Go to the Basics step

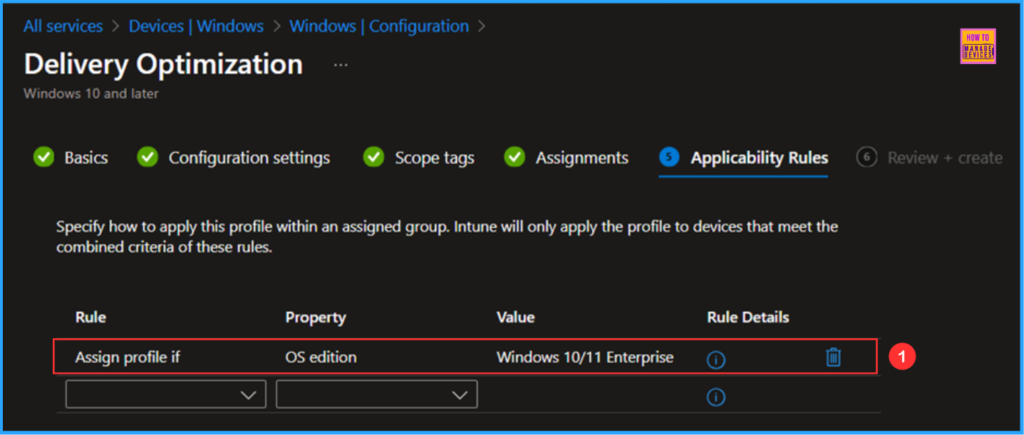pyautogui.click(x=86, y=158)
